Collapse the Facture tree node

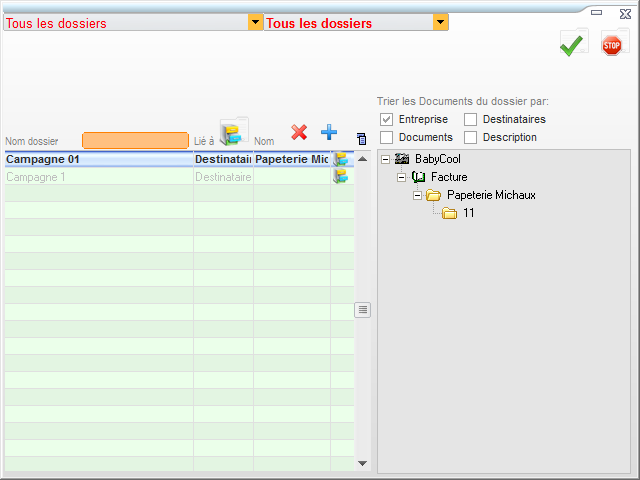coord(402,177)
